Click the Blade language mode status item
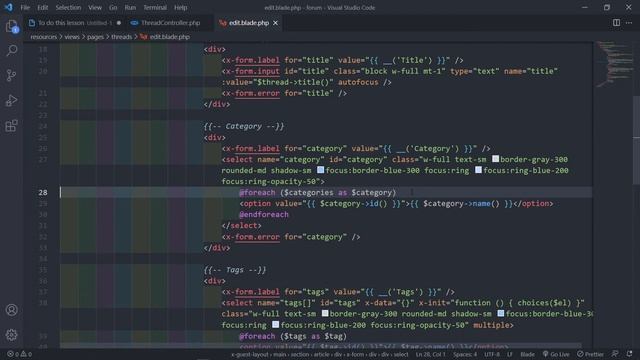Screen dimensions: 640x360 tap(527, 354)
